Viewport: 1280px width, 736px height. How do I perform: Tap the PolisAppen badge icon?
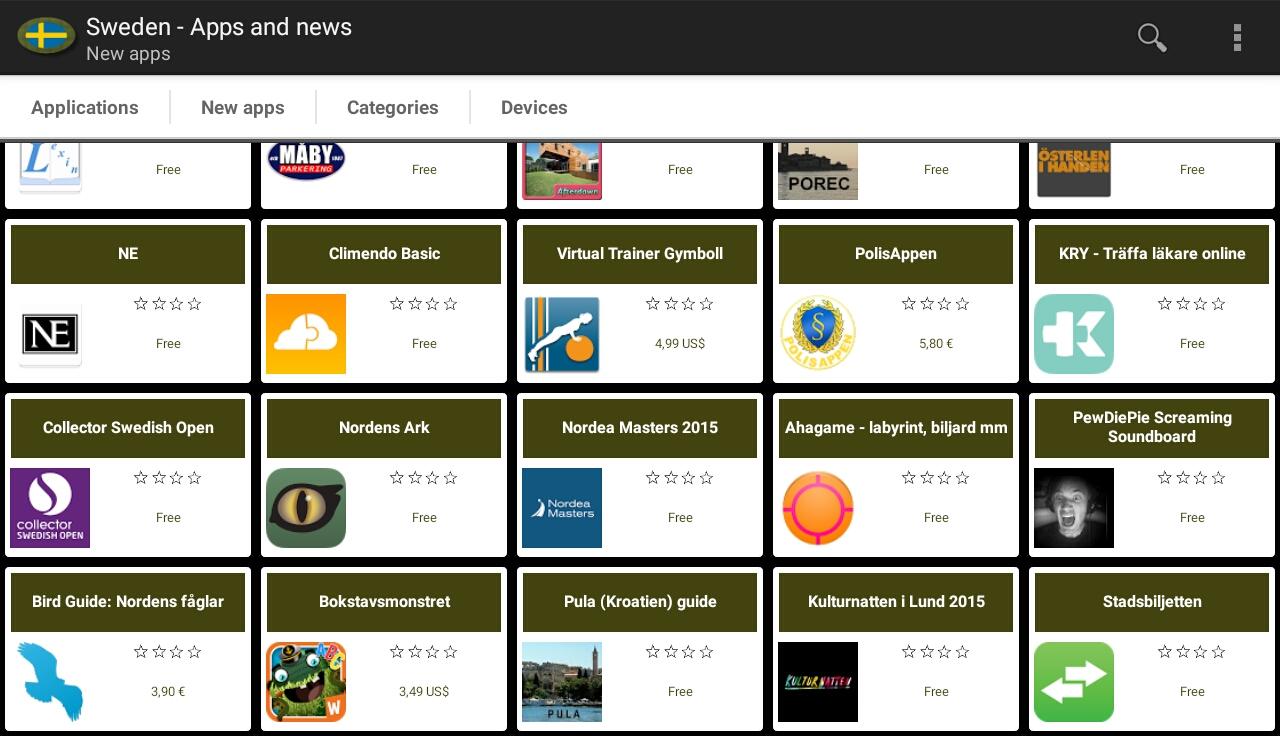coord(818,334)
